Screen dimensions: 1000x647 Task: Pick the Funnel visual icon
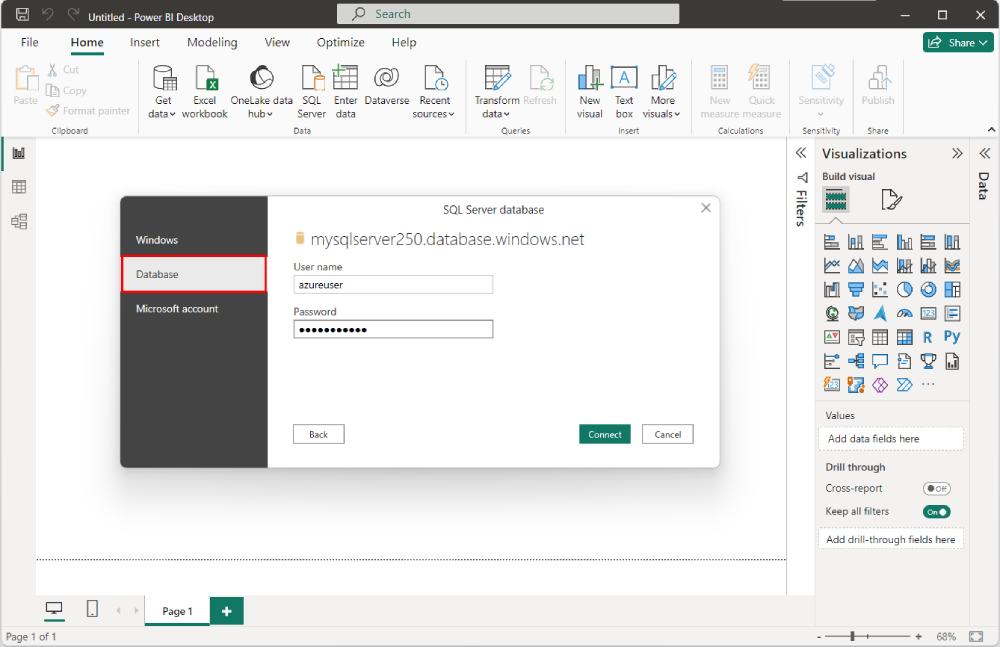pyautogui.click(x=856, y=290)
